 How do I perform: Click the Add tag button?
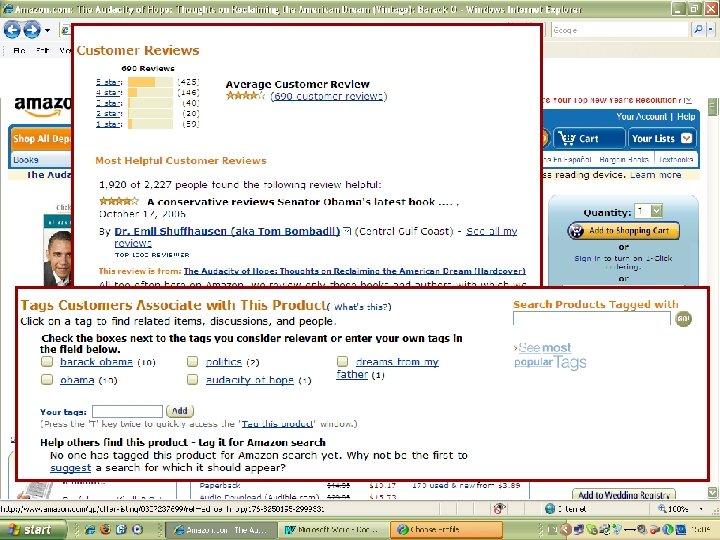[x=180, y=411]
